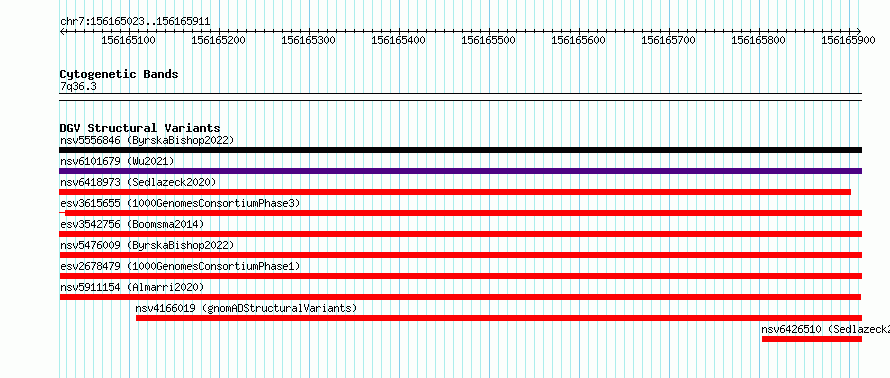
Task: Click the 156165100 ruler tick label
Action: coord(128,40)
